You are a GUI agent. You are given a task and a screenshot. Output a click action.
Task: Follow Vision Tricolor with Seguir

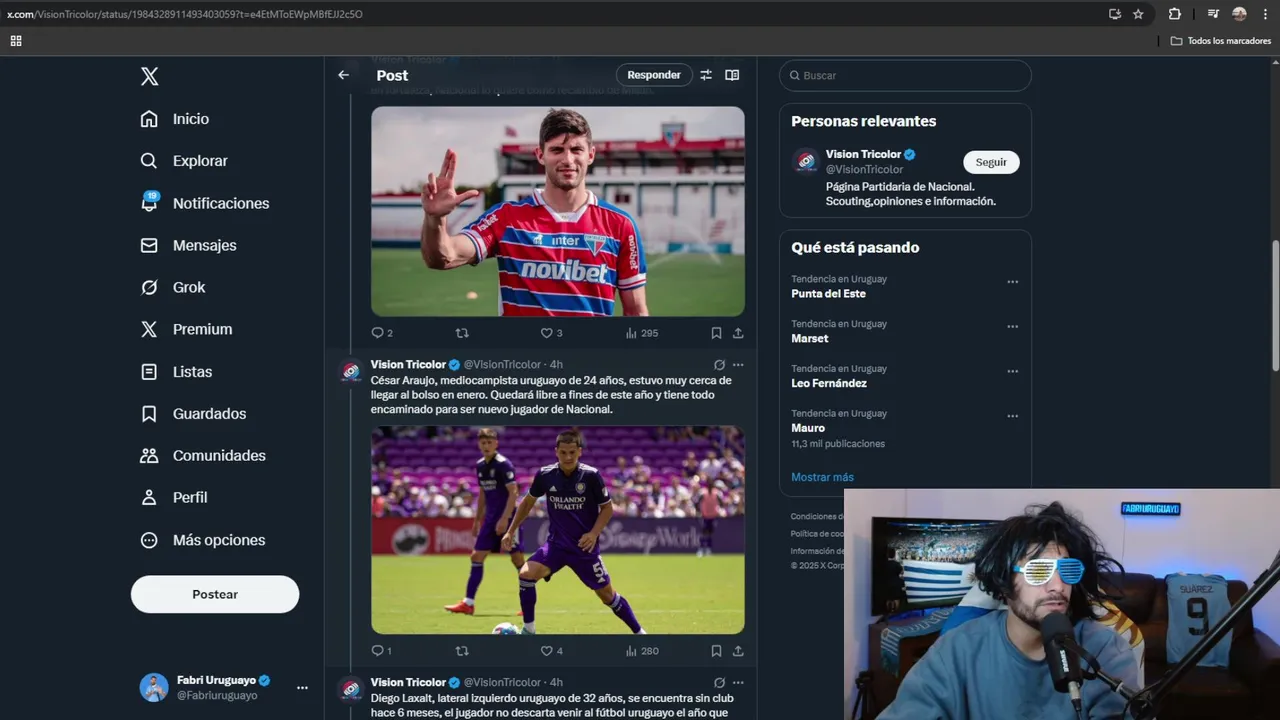[991, 162]
